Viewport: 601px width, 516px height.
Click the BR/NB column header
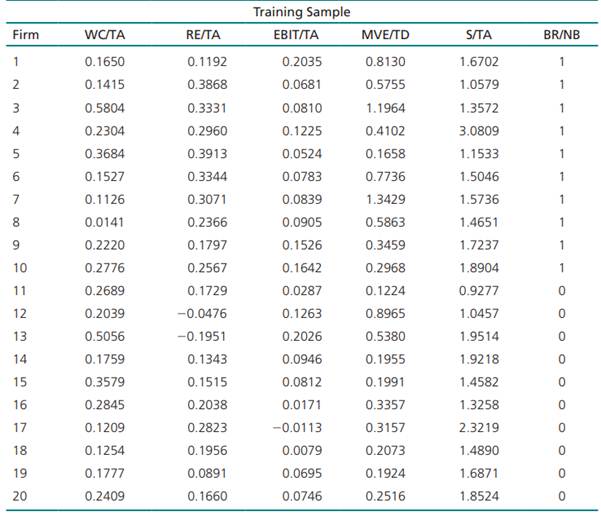click(562, 37)
